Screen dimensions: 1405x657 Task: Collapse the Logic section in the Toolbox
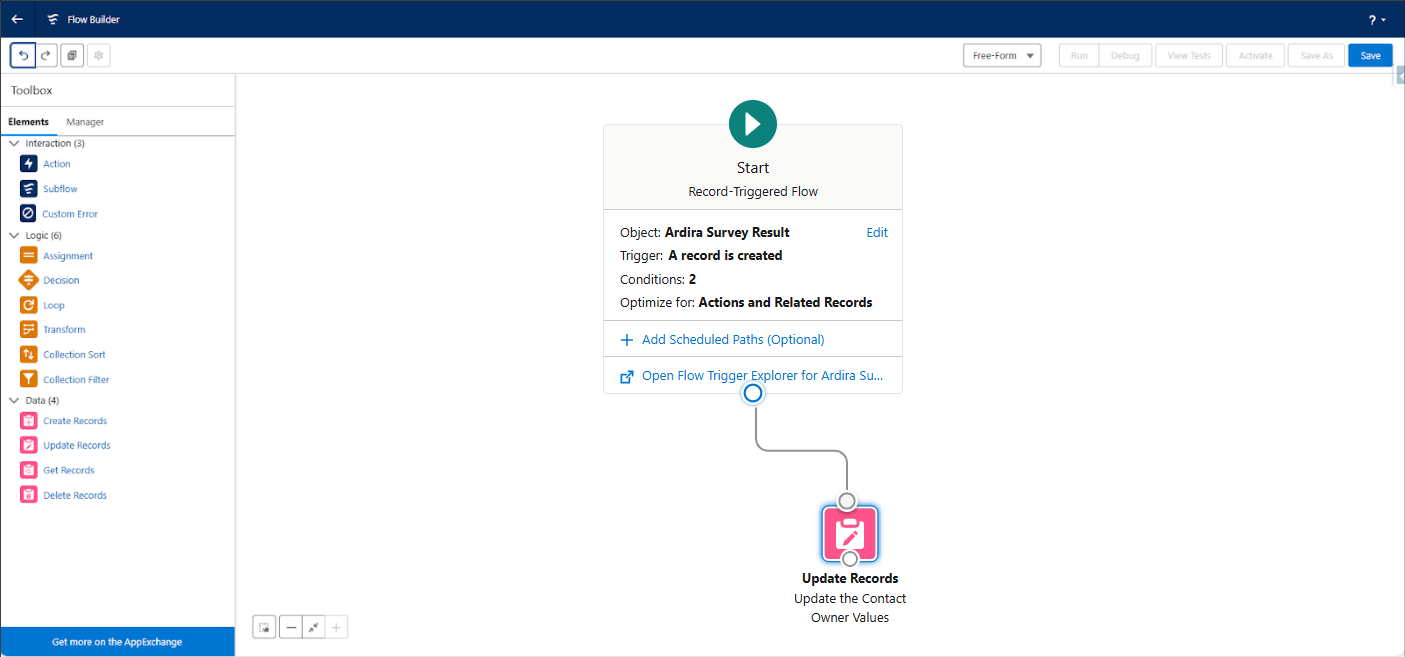coord(12,234)
